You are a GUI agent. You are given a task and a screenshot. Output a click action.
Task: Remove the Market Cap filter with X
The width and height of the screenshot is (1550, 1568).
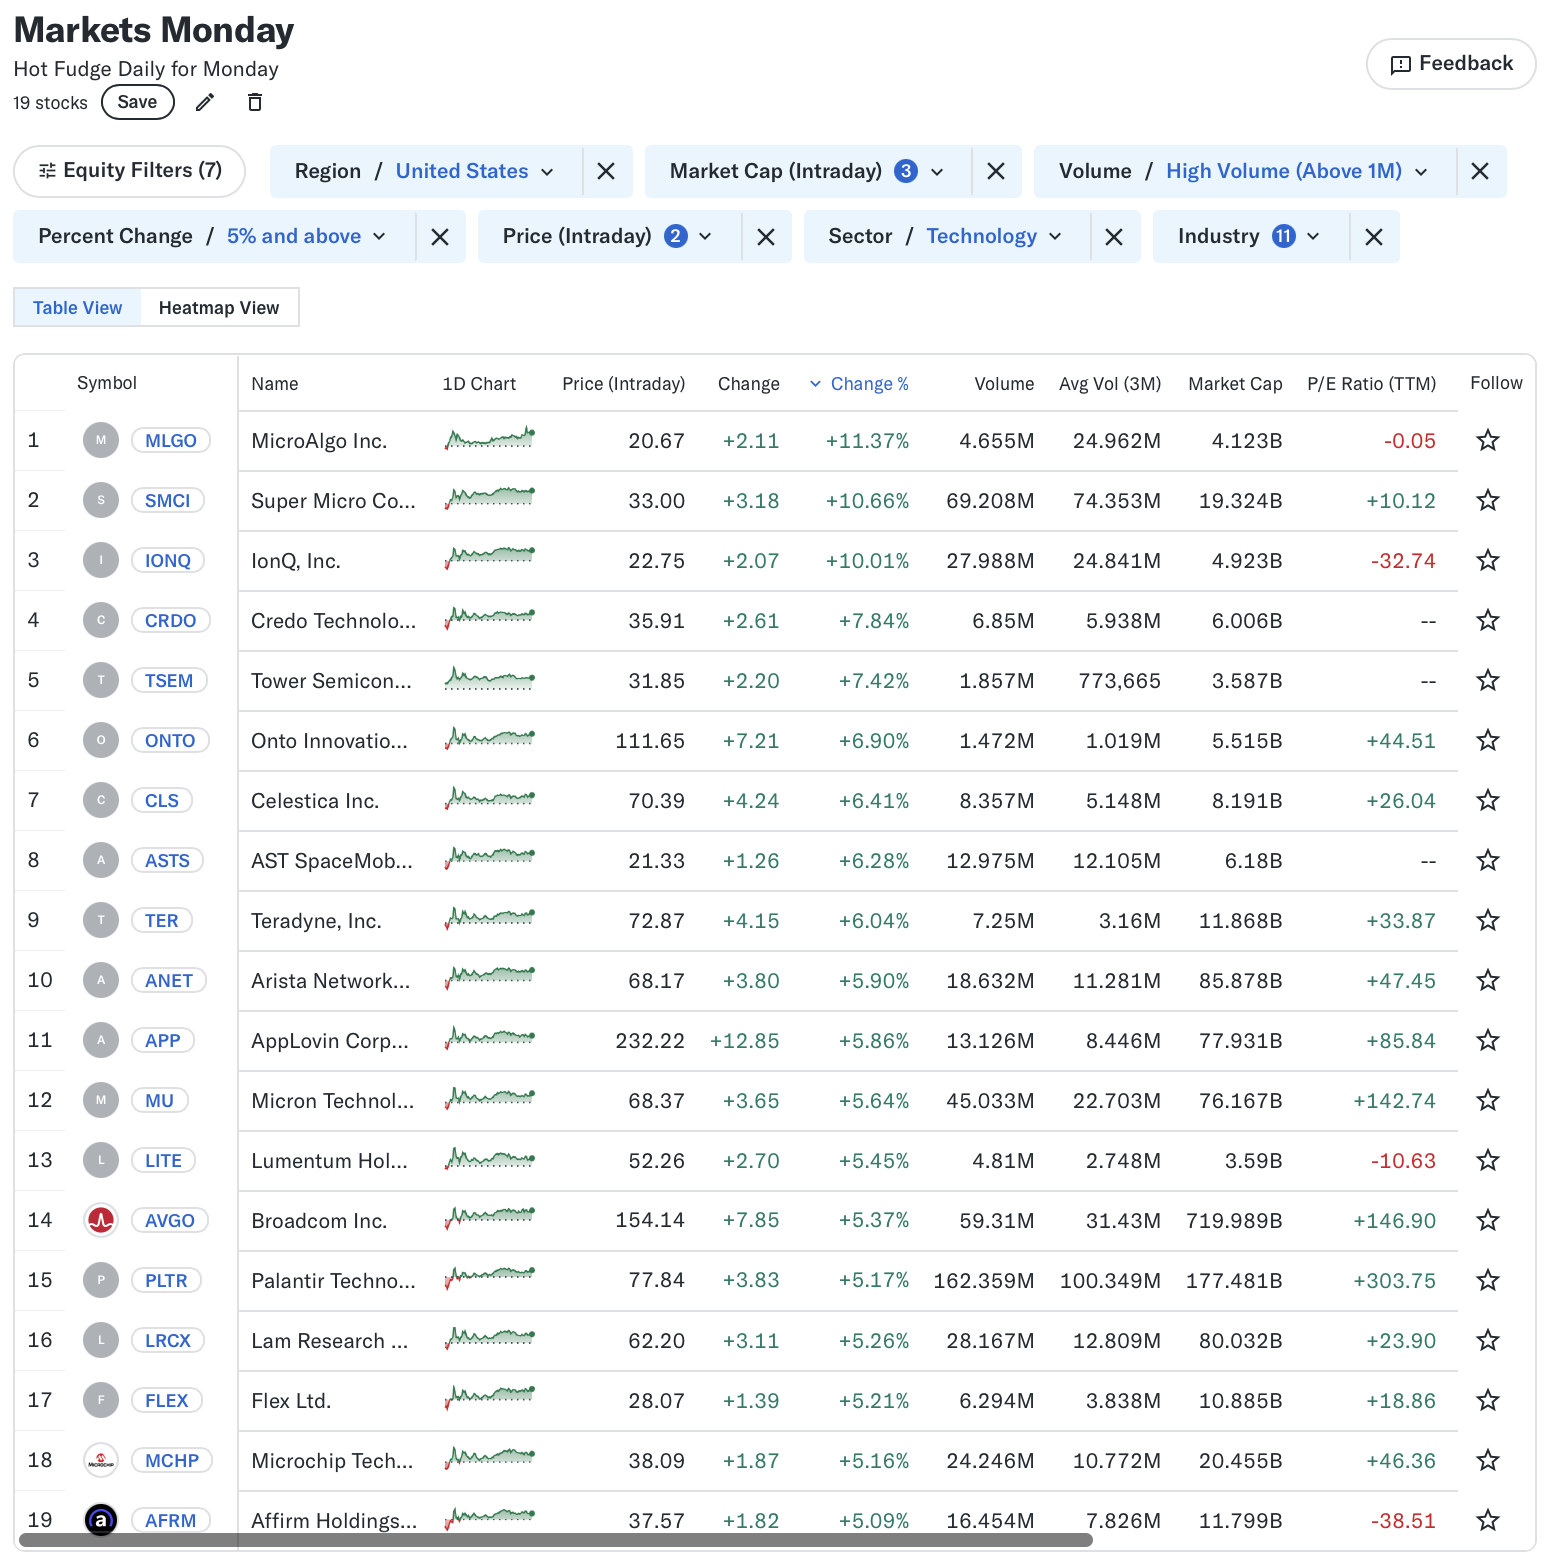(x=996, y=171)
